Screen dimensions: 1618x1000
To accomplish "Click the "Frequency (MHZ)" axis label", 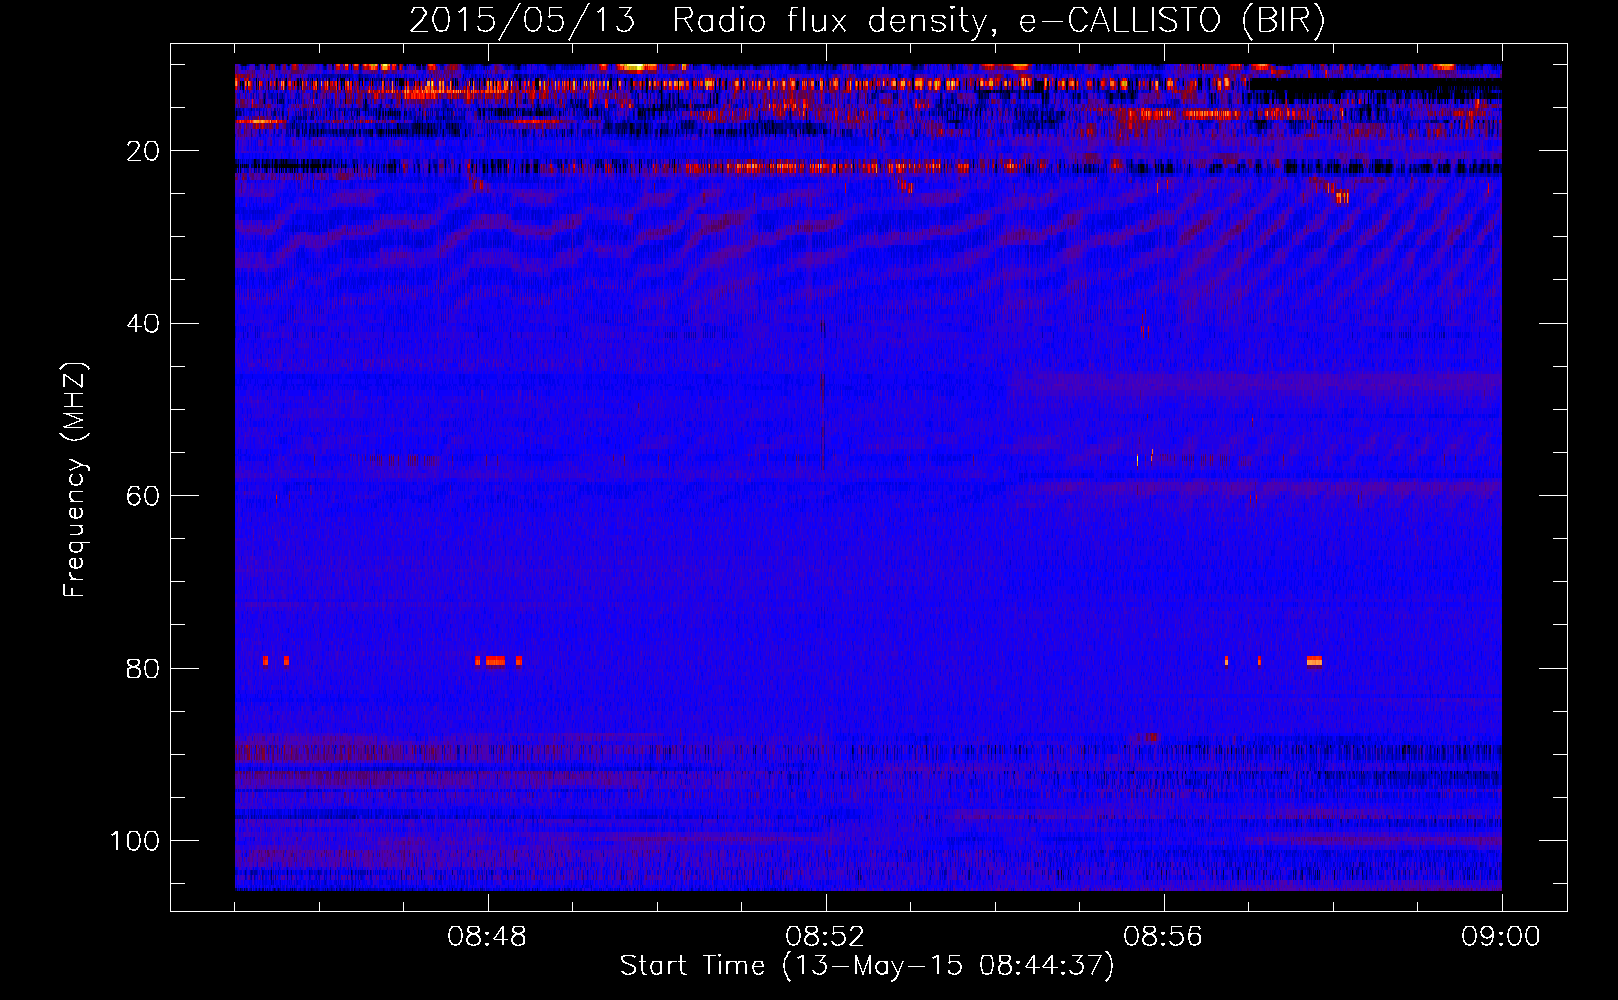I will (x=75, y=480).
